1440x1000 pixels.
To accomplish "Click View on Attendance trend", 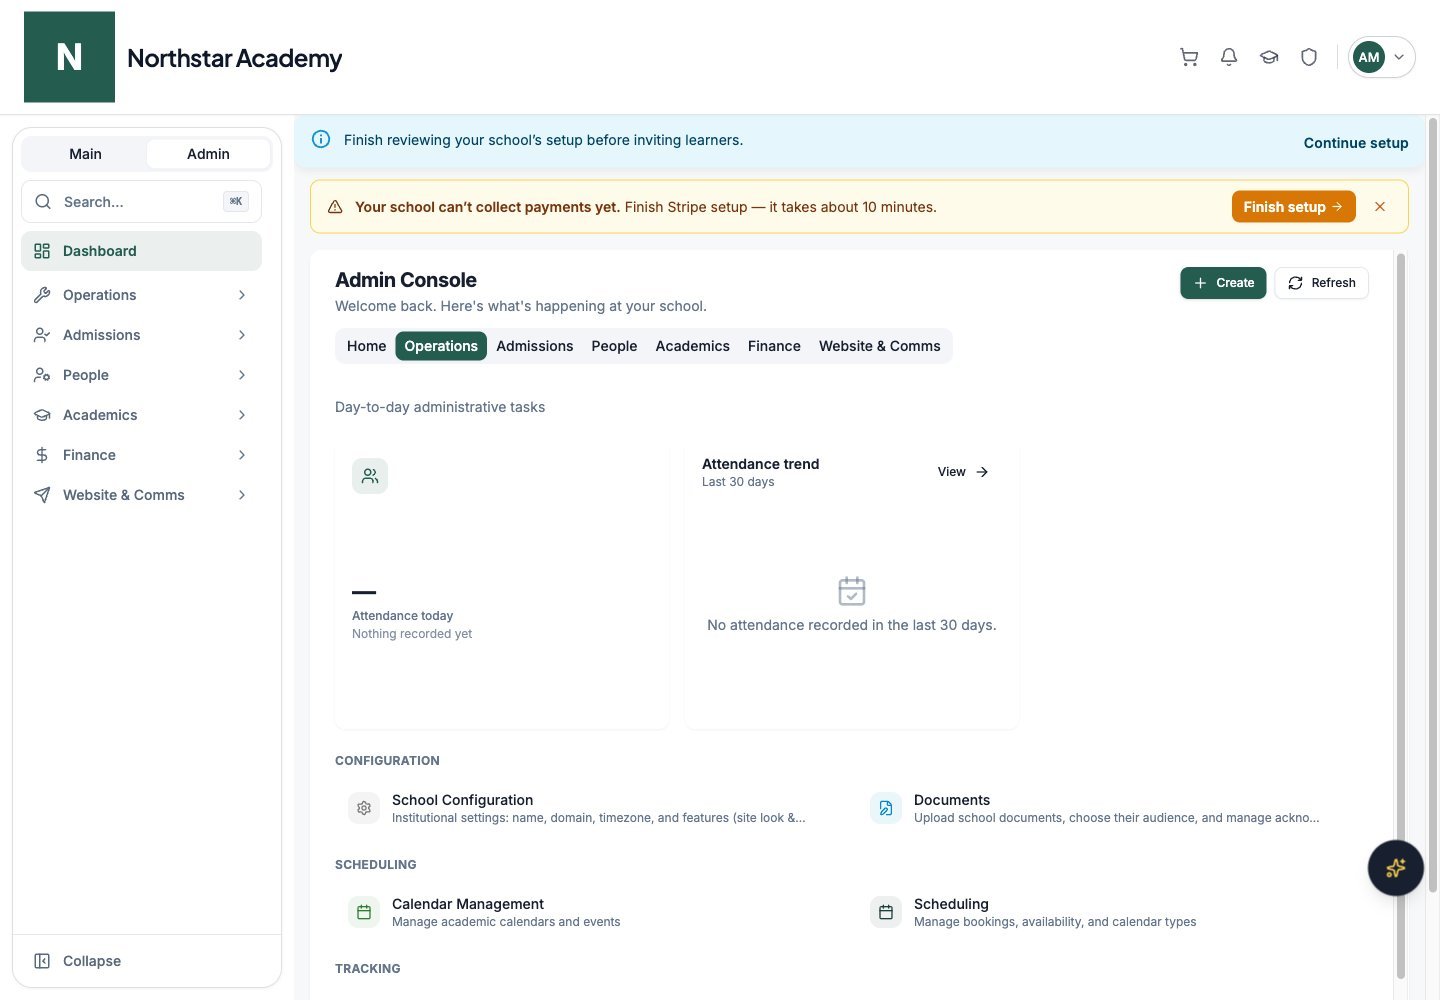I will coord(963,472).
